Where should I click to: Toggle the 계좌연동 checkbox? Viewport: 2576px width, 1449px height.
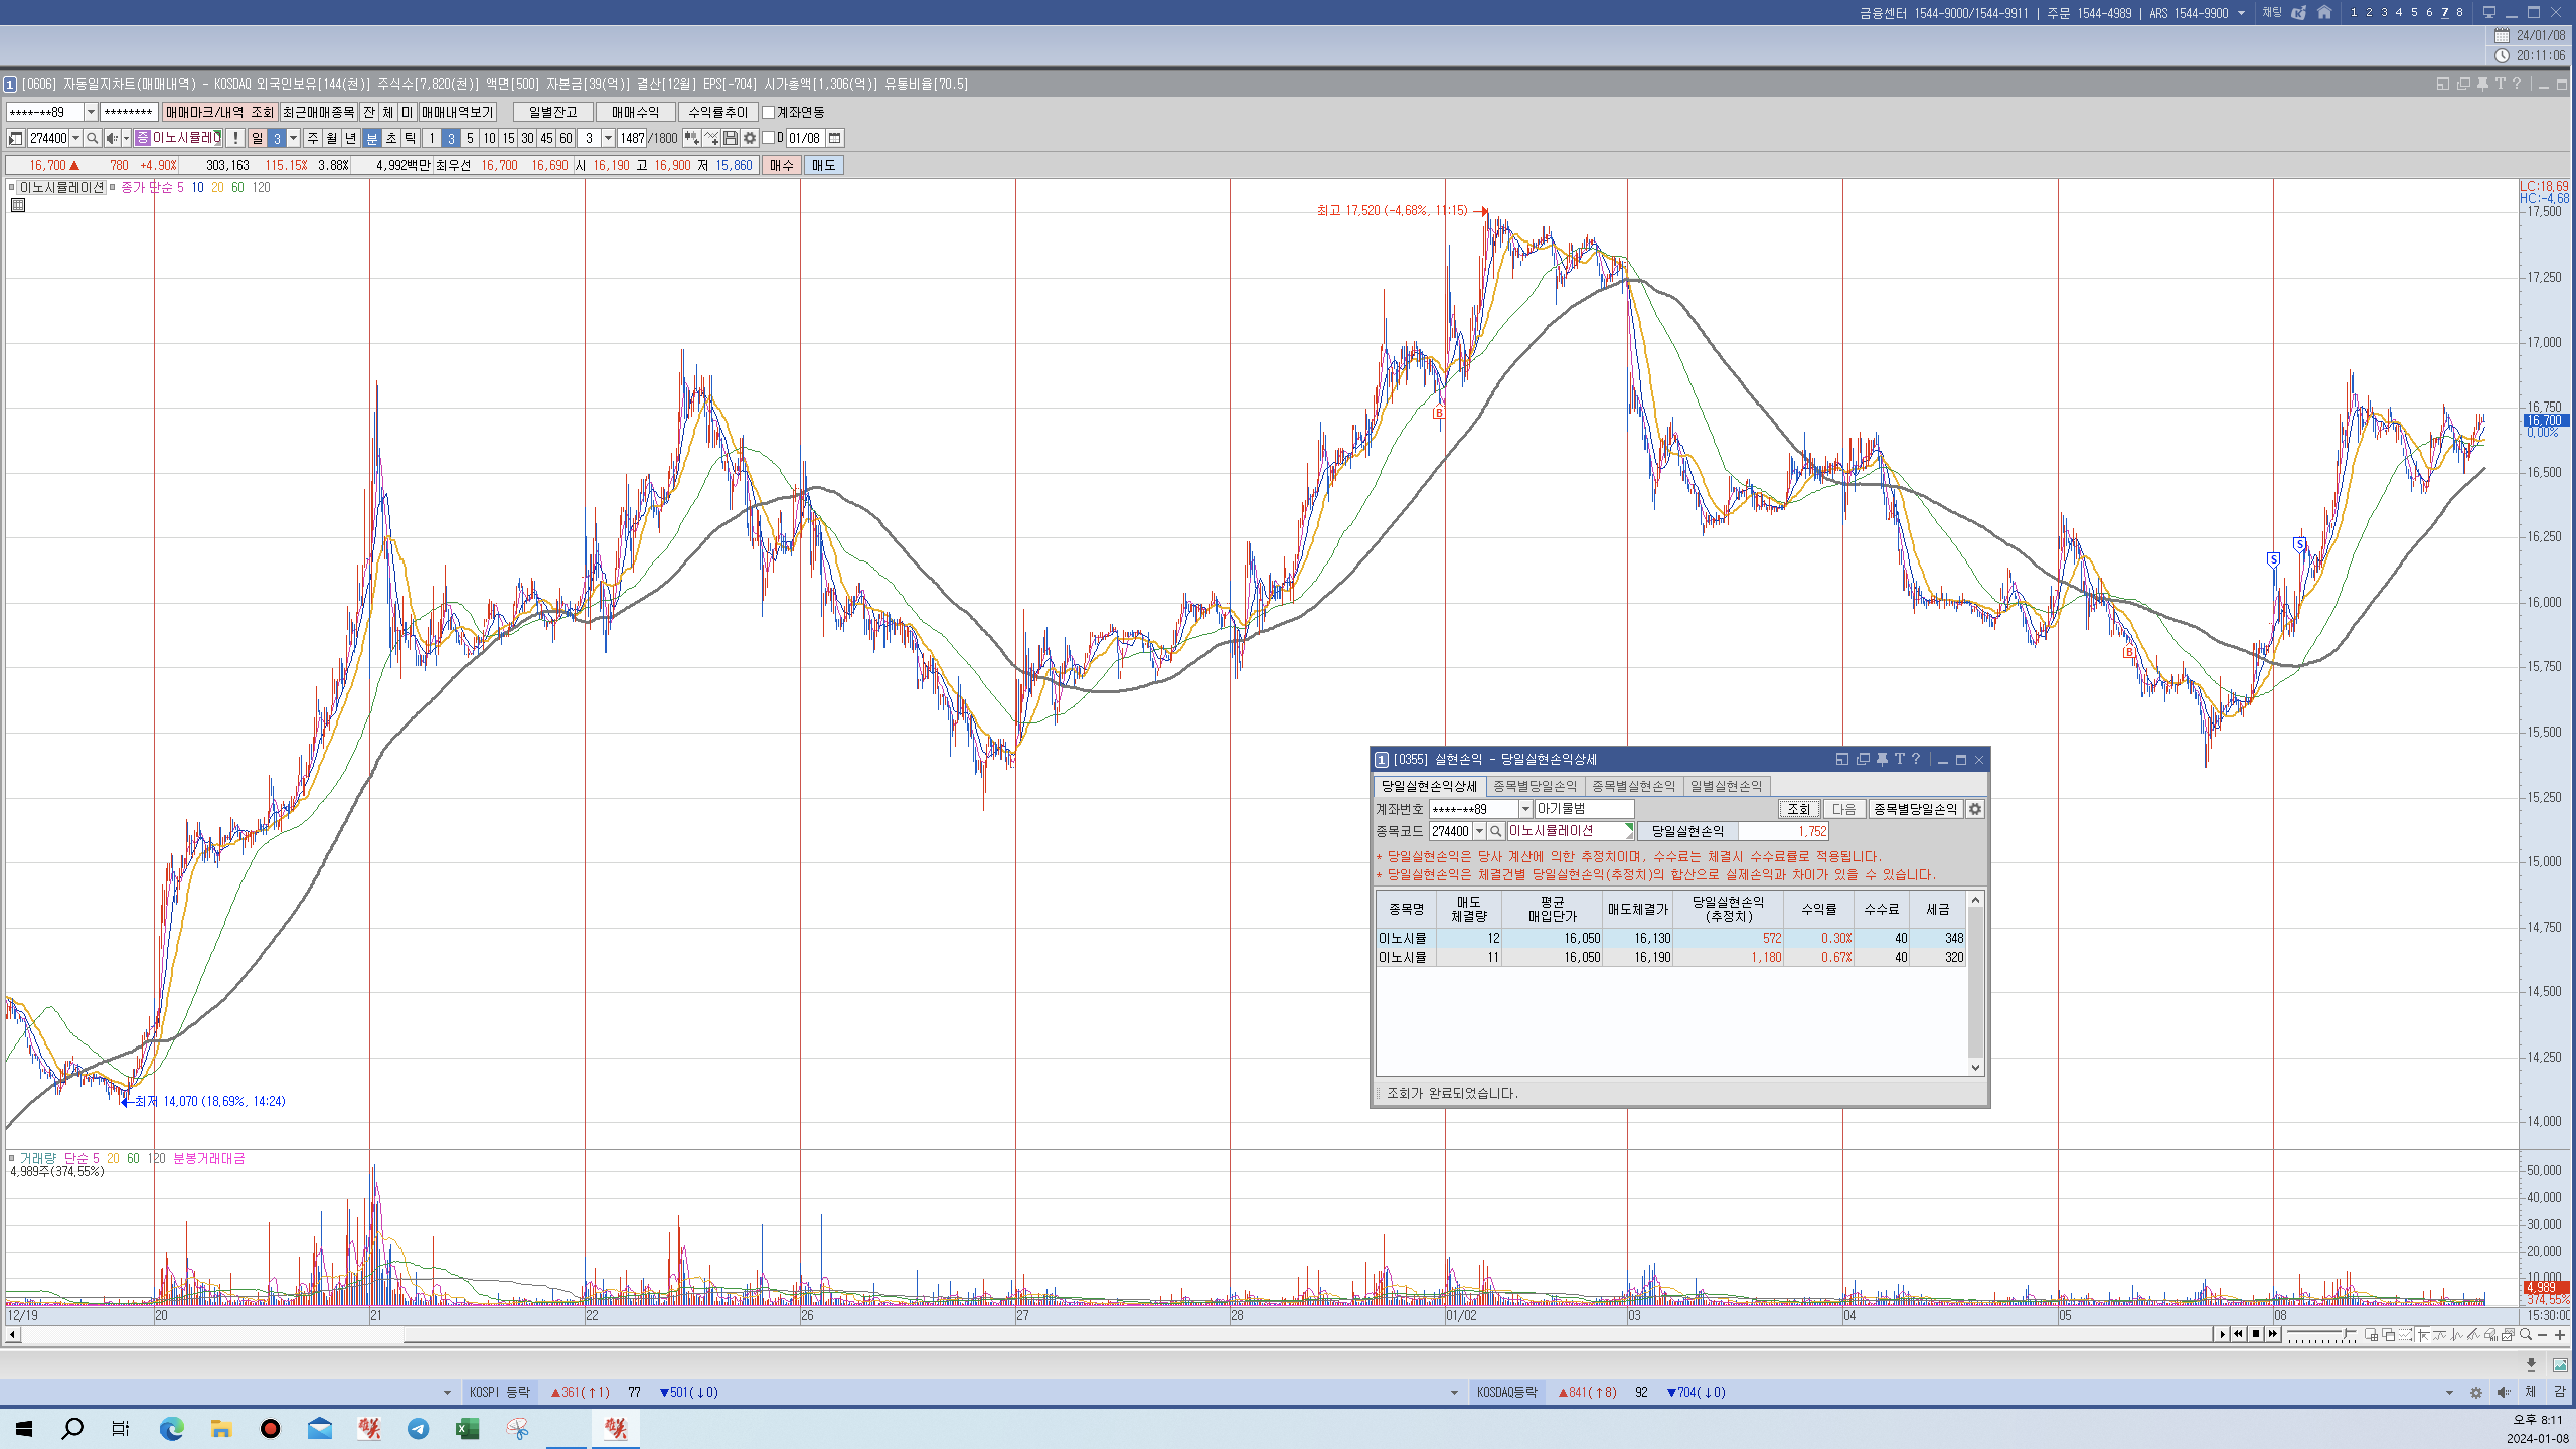click(x=768, y=112)
